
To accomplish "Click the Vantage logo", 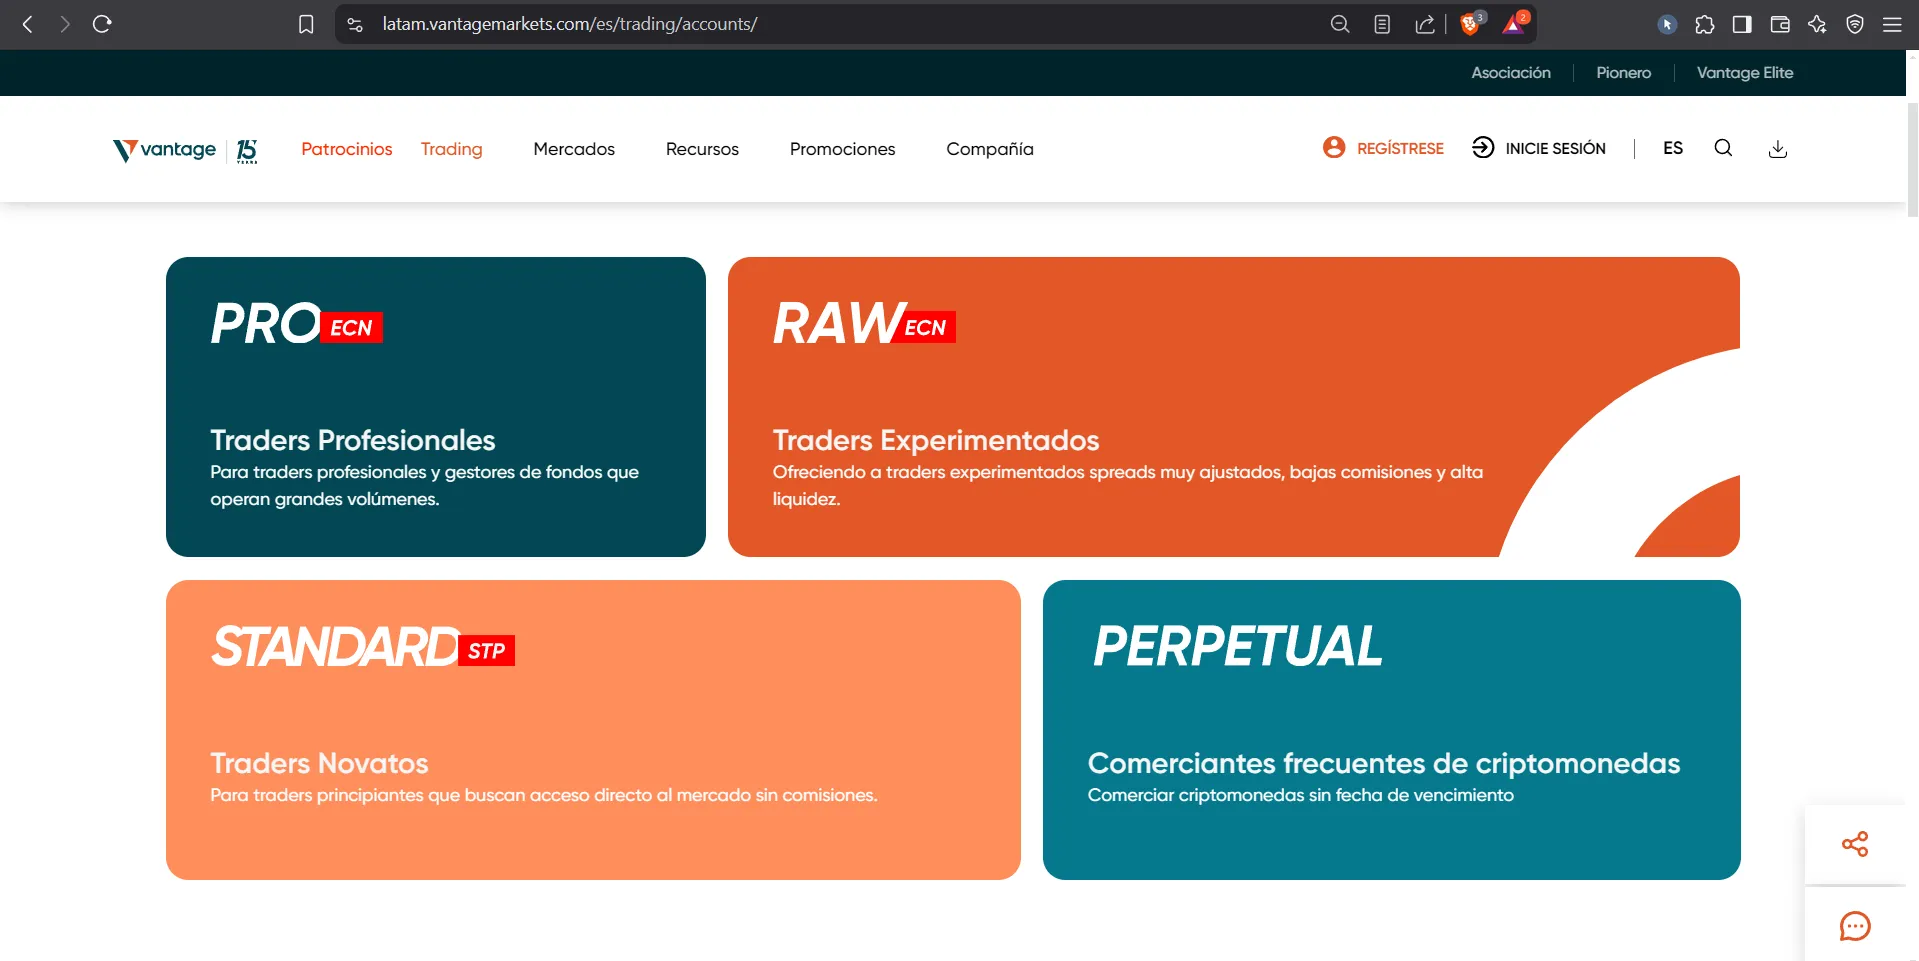I will click(165, 150).
